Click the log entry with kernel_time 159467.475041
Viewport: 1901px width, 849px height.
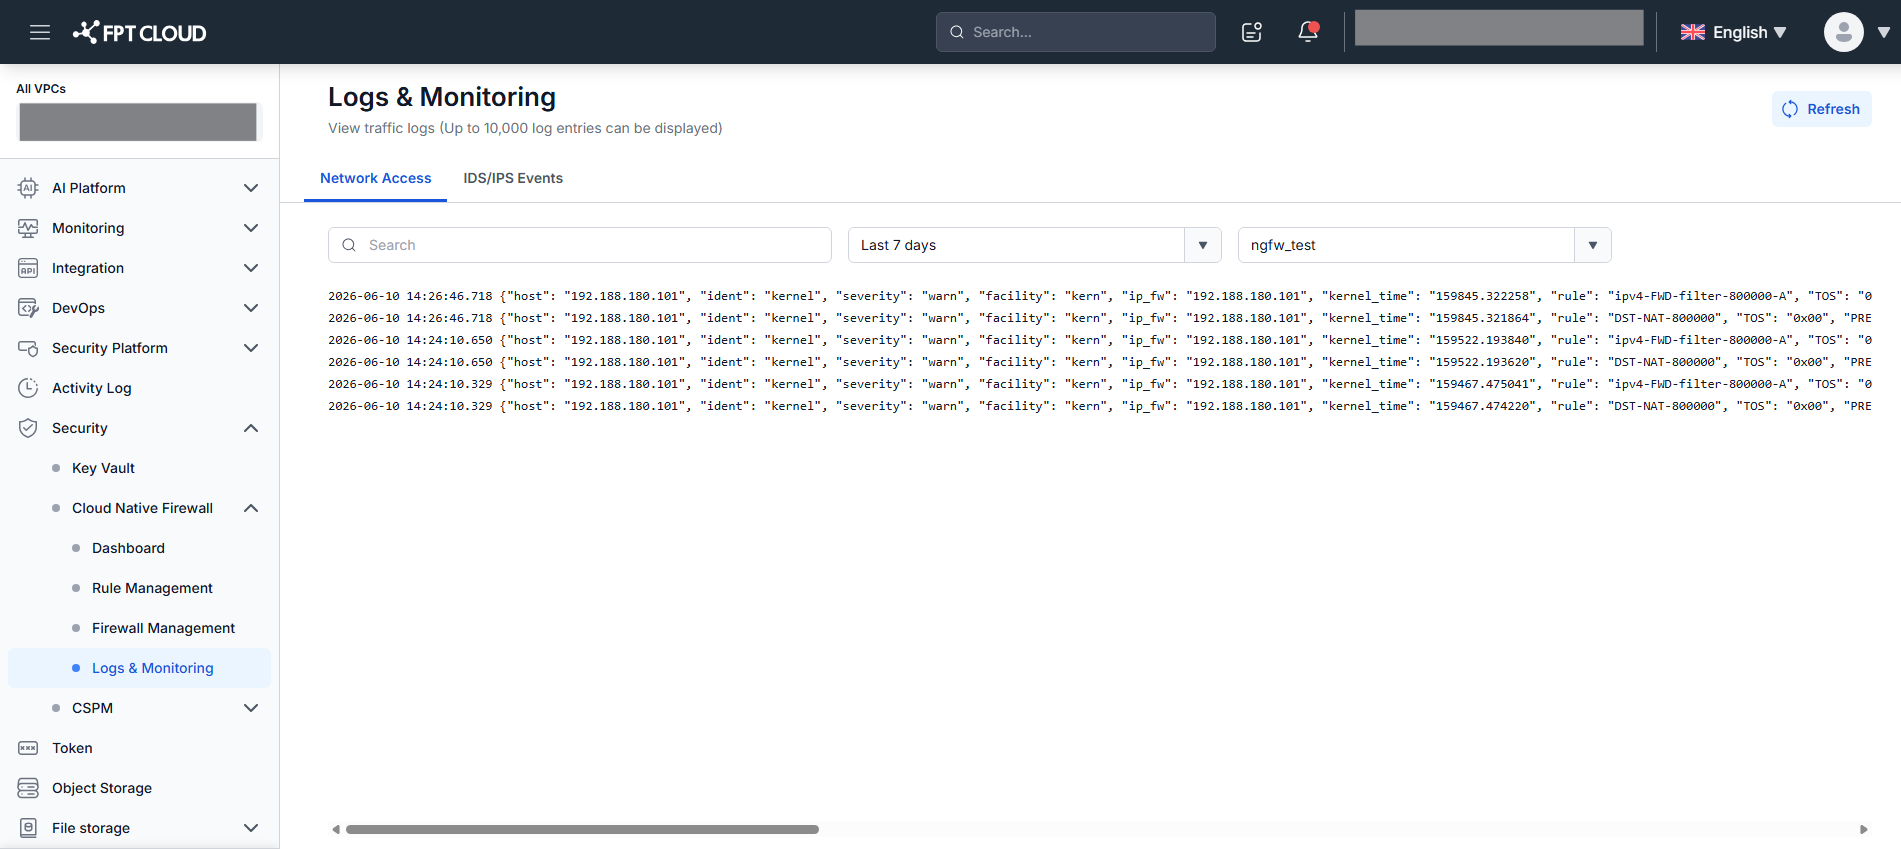[x=1100, y=384]
